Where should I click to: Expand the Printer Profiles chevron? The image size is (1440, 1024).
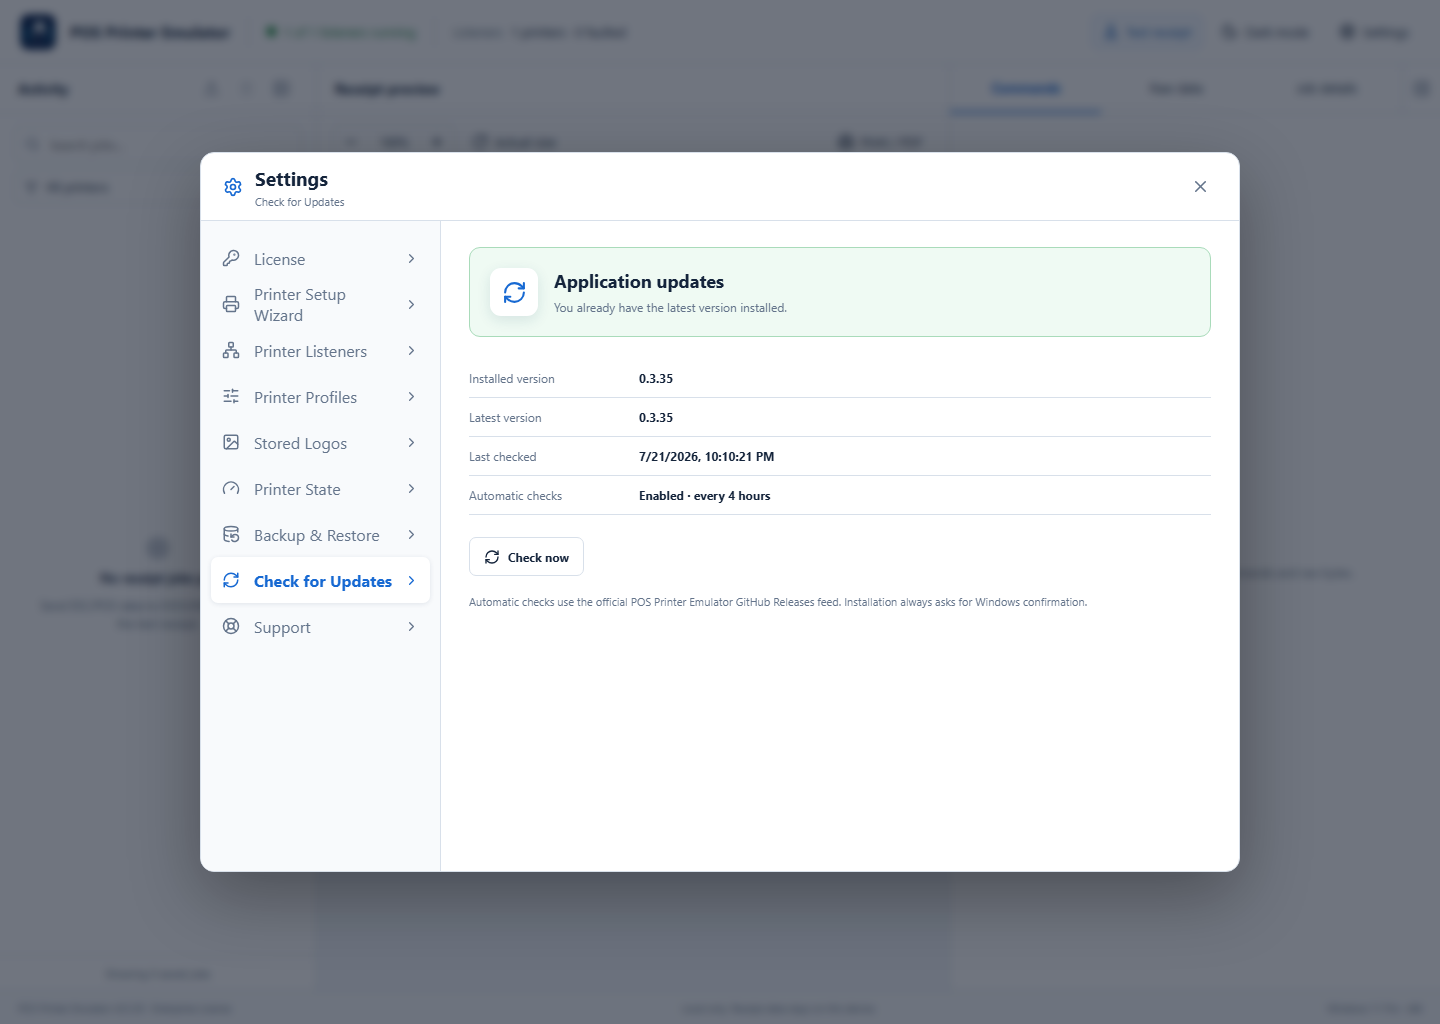(411, 397)
